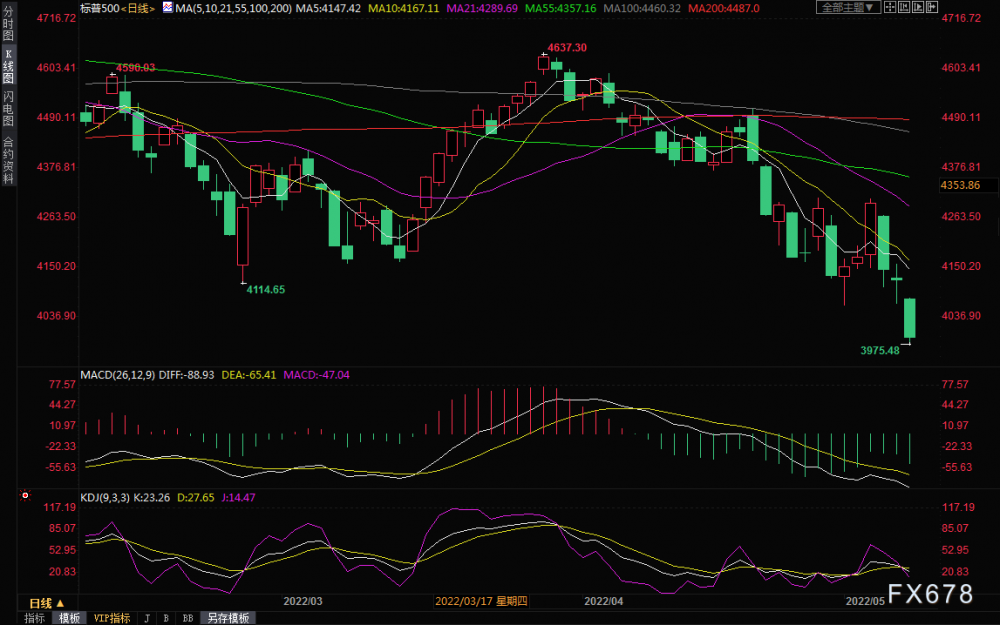Open the 全部主题 dropdown
The image size is (1000, 625).
pyautogui.click(x=848, y=7)
